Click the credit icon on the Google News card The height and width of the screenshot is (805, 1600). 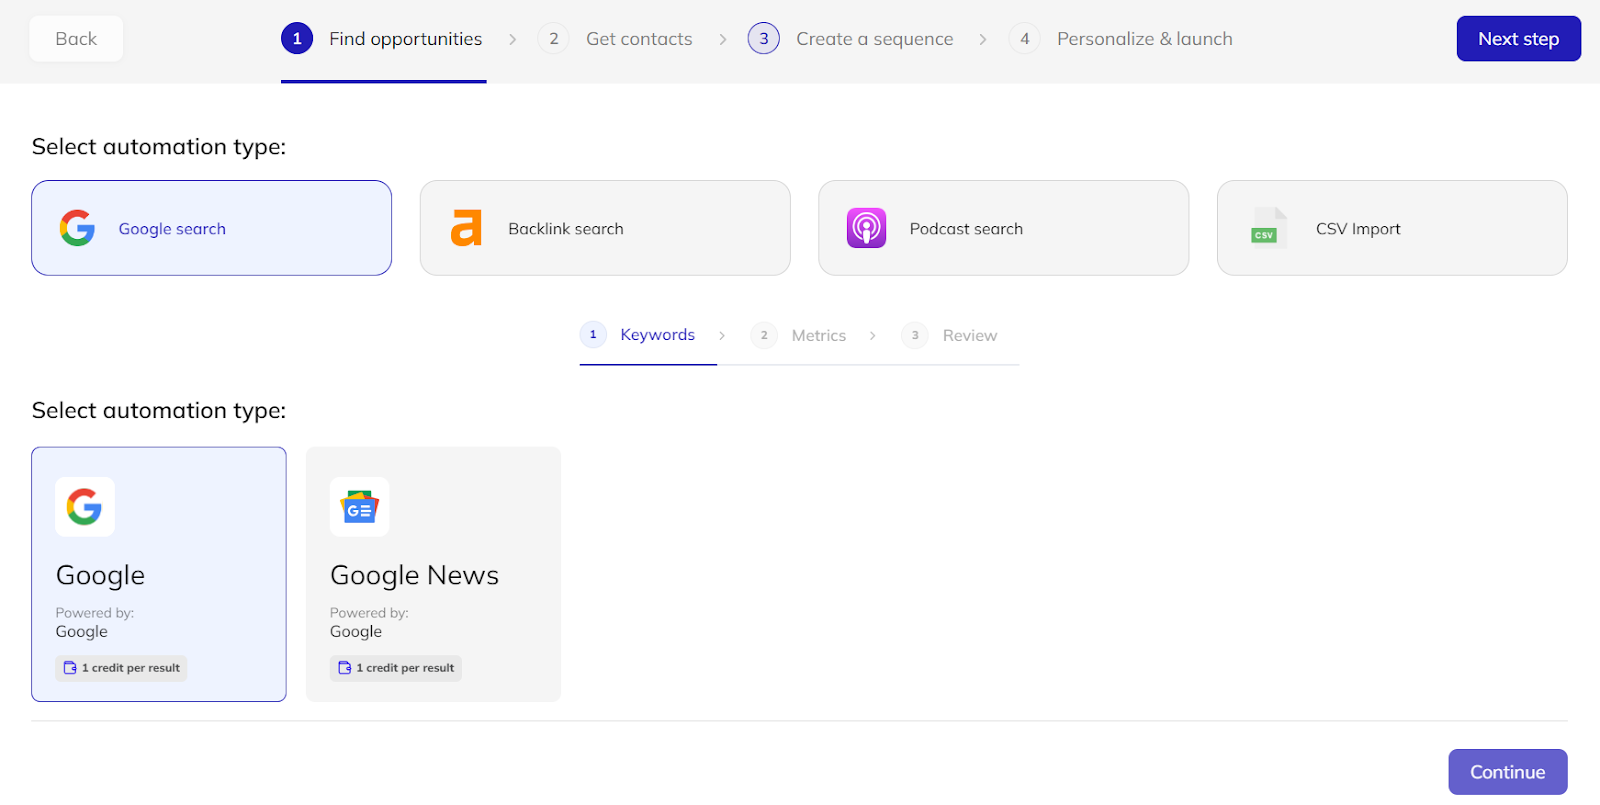(x=345, y=668)
